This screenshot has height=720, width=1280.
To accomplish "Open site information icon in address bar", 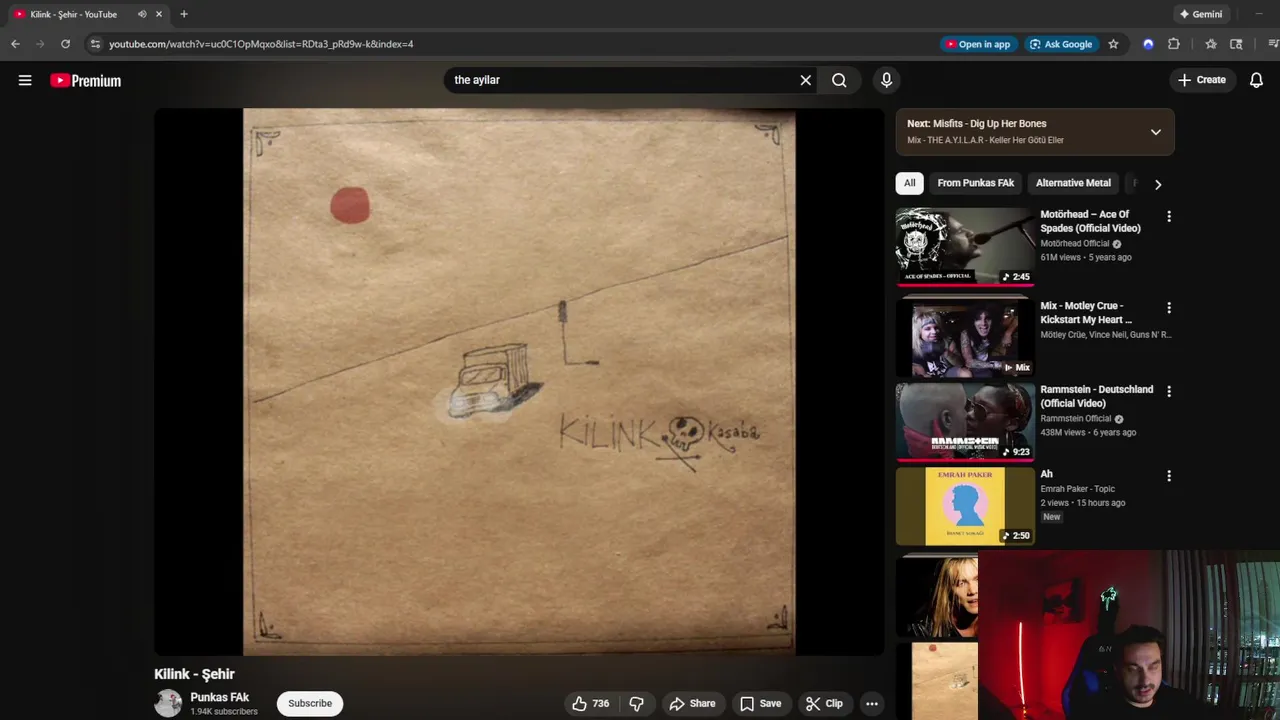I will (x=95, y=44).
